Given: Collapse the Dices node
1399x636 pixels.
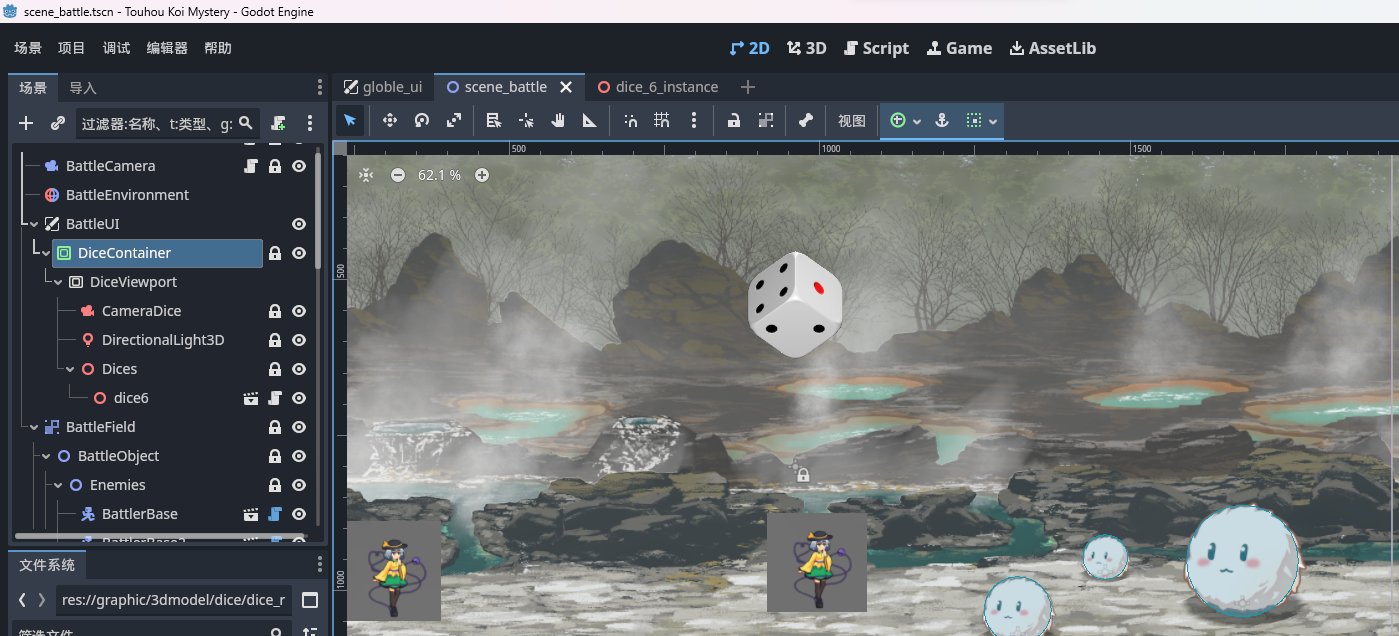Looking at the screenshot, I should [x=70, y=369].
